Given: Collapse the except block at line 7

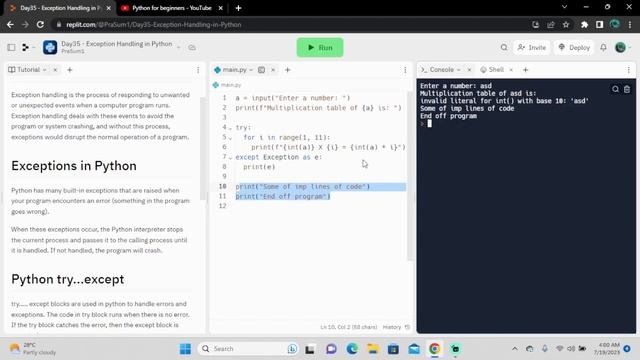Looking at the screenshot, I should pos(230,158).
